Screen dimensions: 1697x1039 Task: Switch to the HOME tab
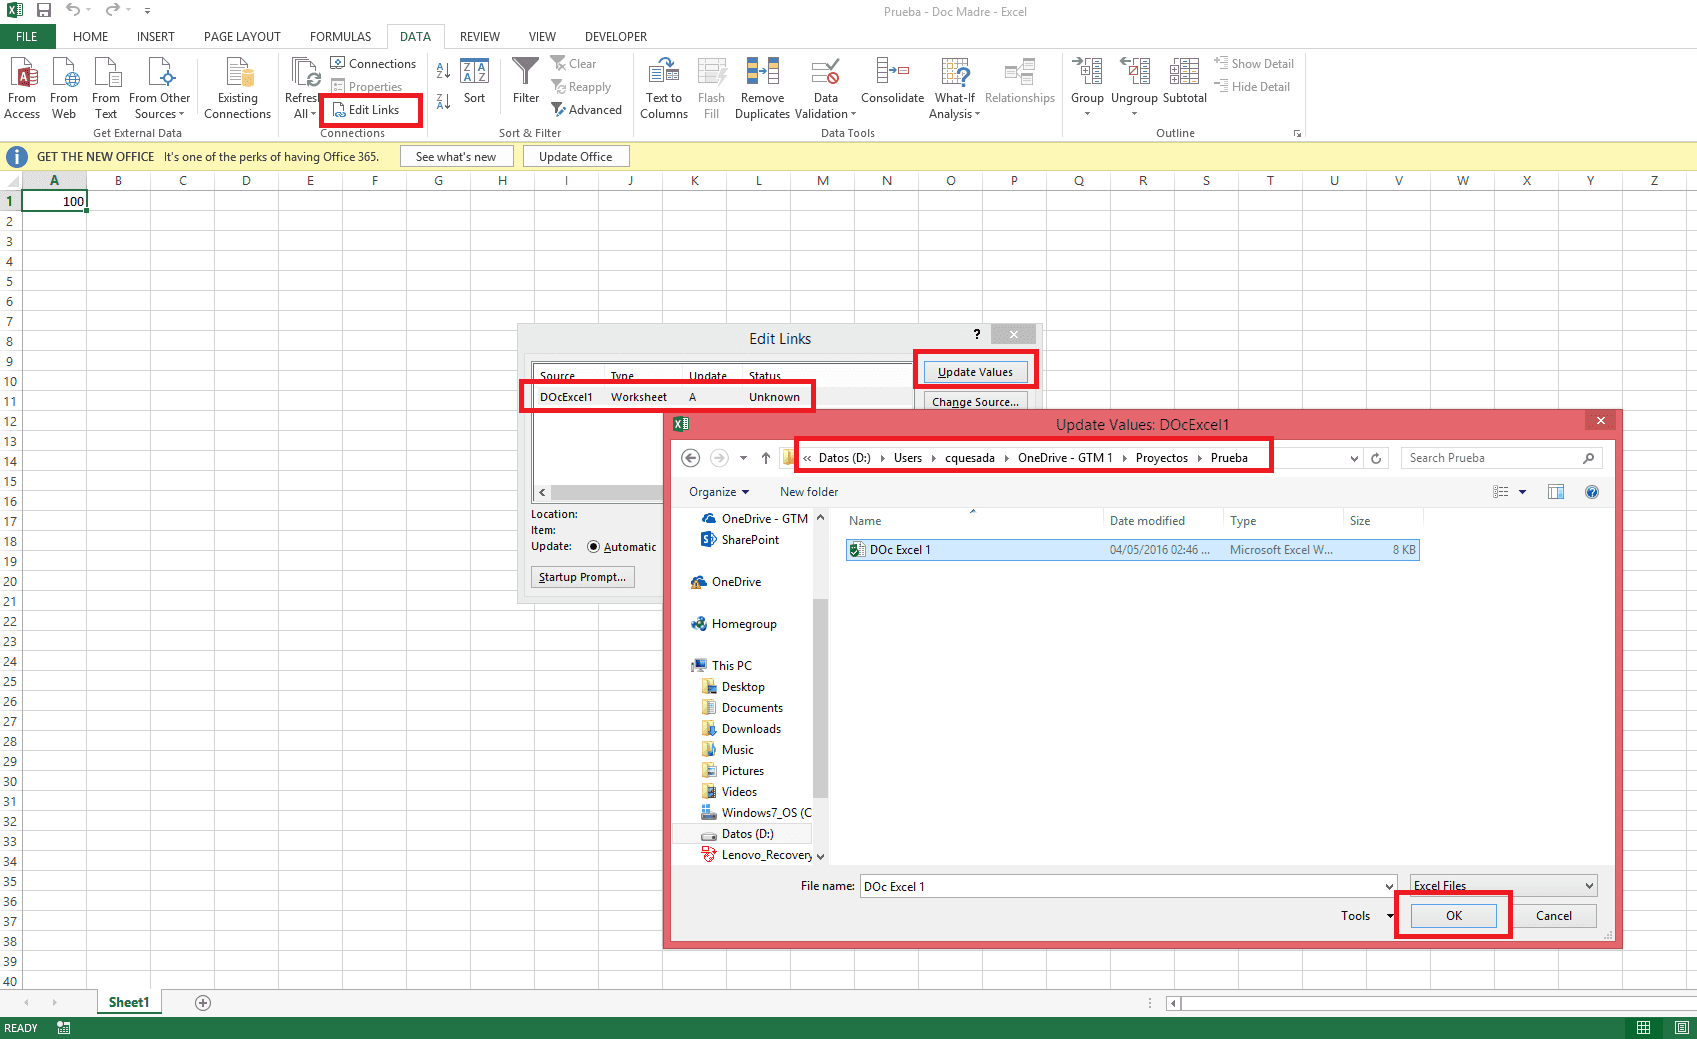pyautogui.click(x=90, y=37)
